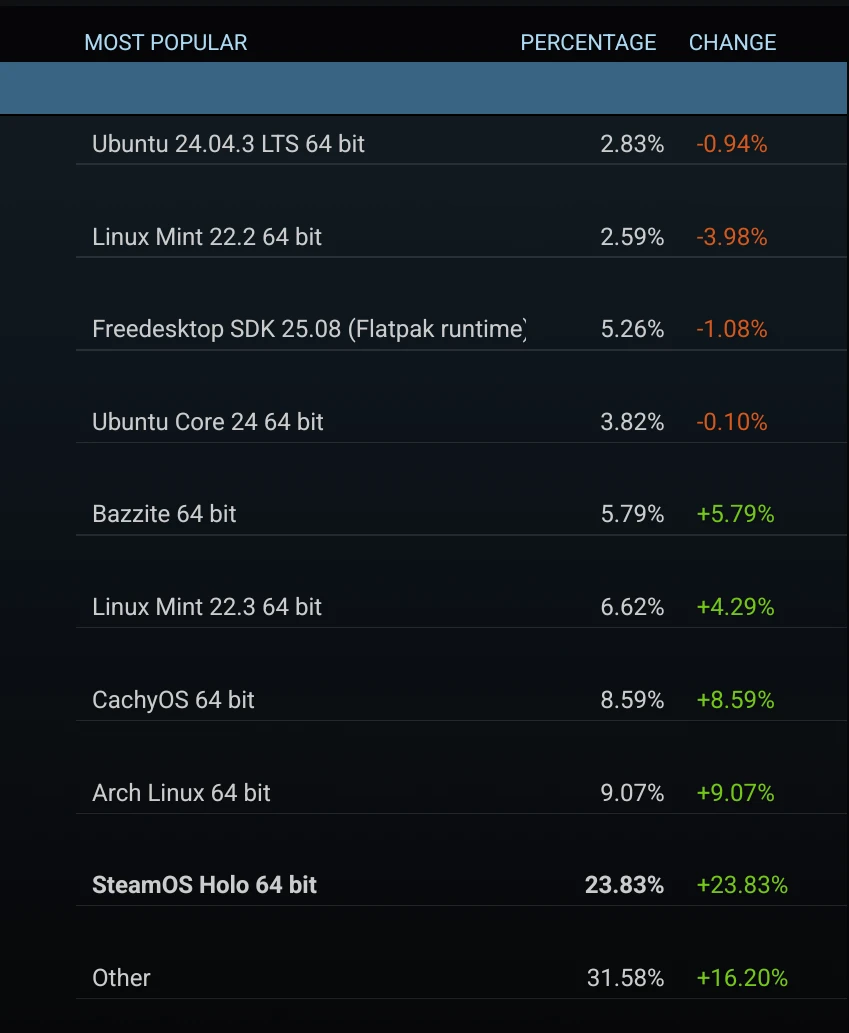Click the Bazzite 64 bit entry
Viewport: 849px width, 1033px height.
(x=164, y=514)
